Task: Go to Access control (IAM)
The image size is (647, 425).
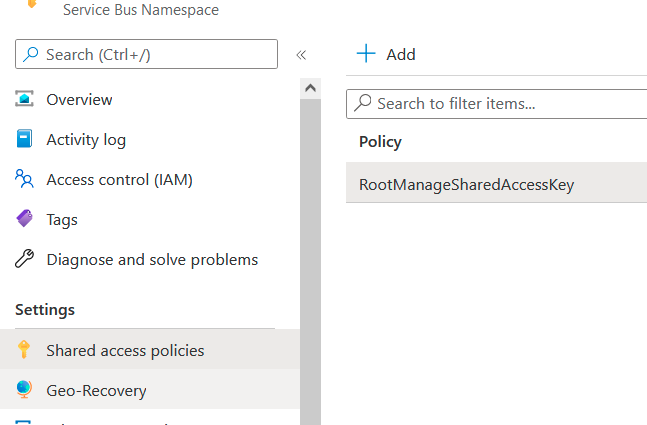Action: (119, 180)
